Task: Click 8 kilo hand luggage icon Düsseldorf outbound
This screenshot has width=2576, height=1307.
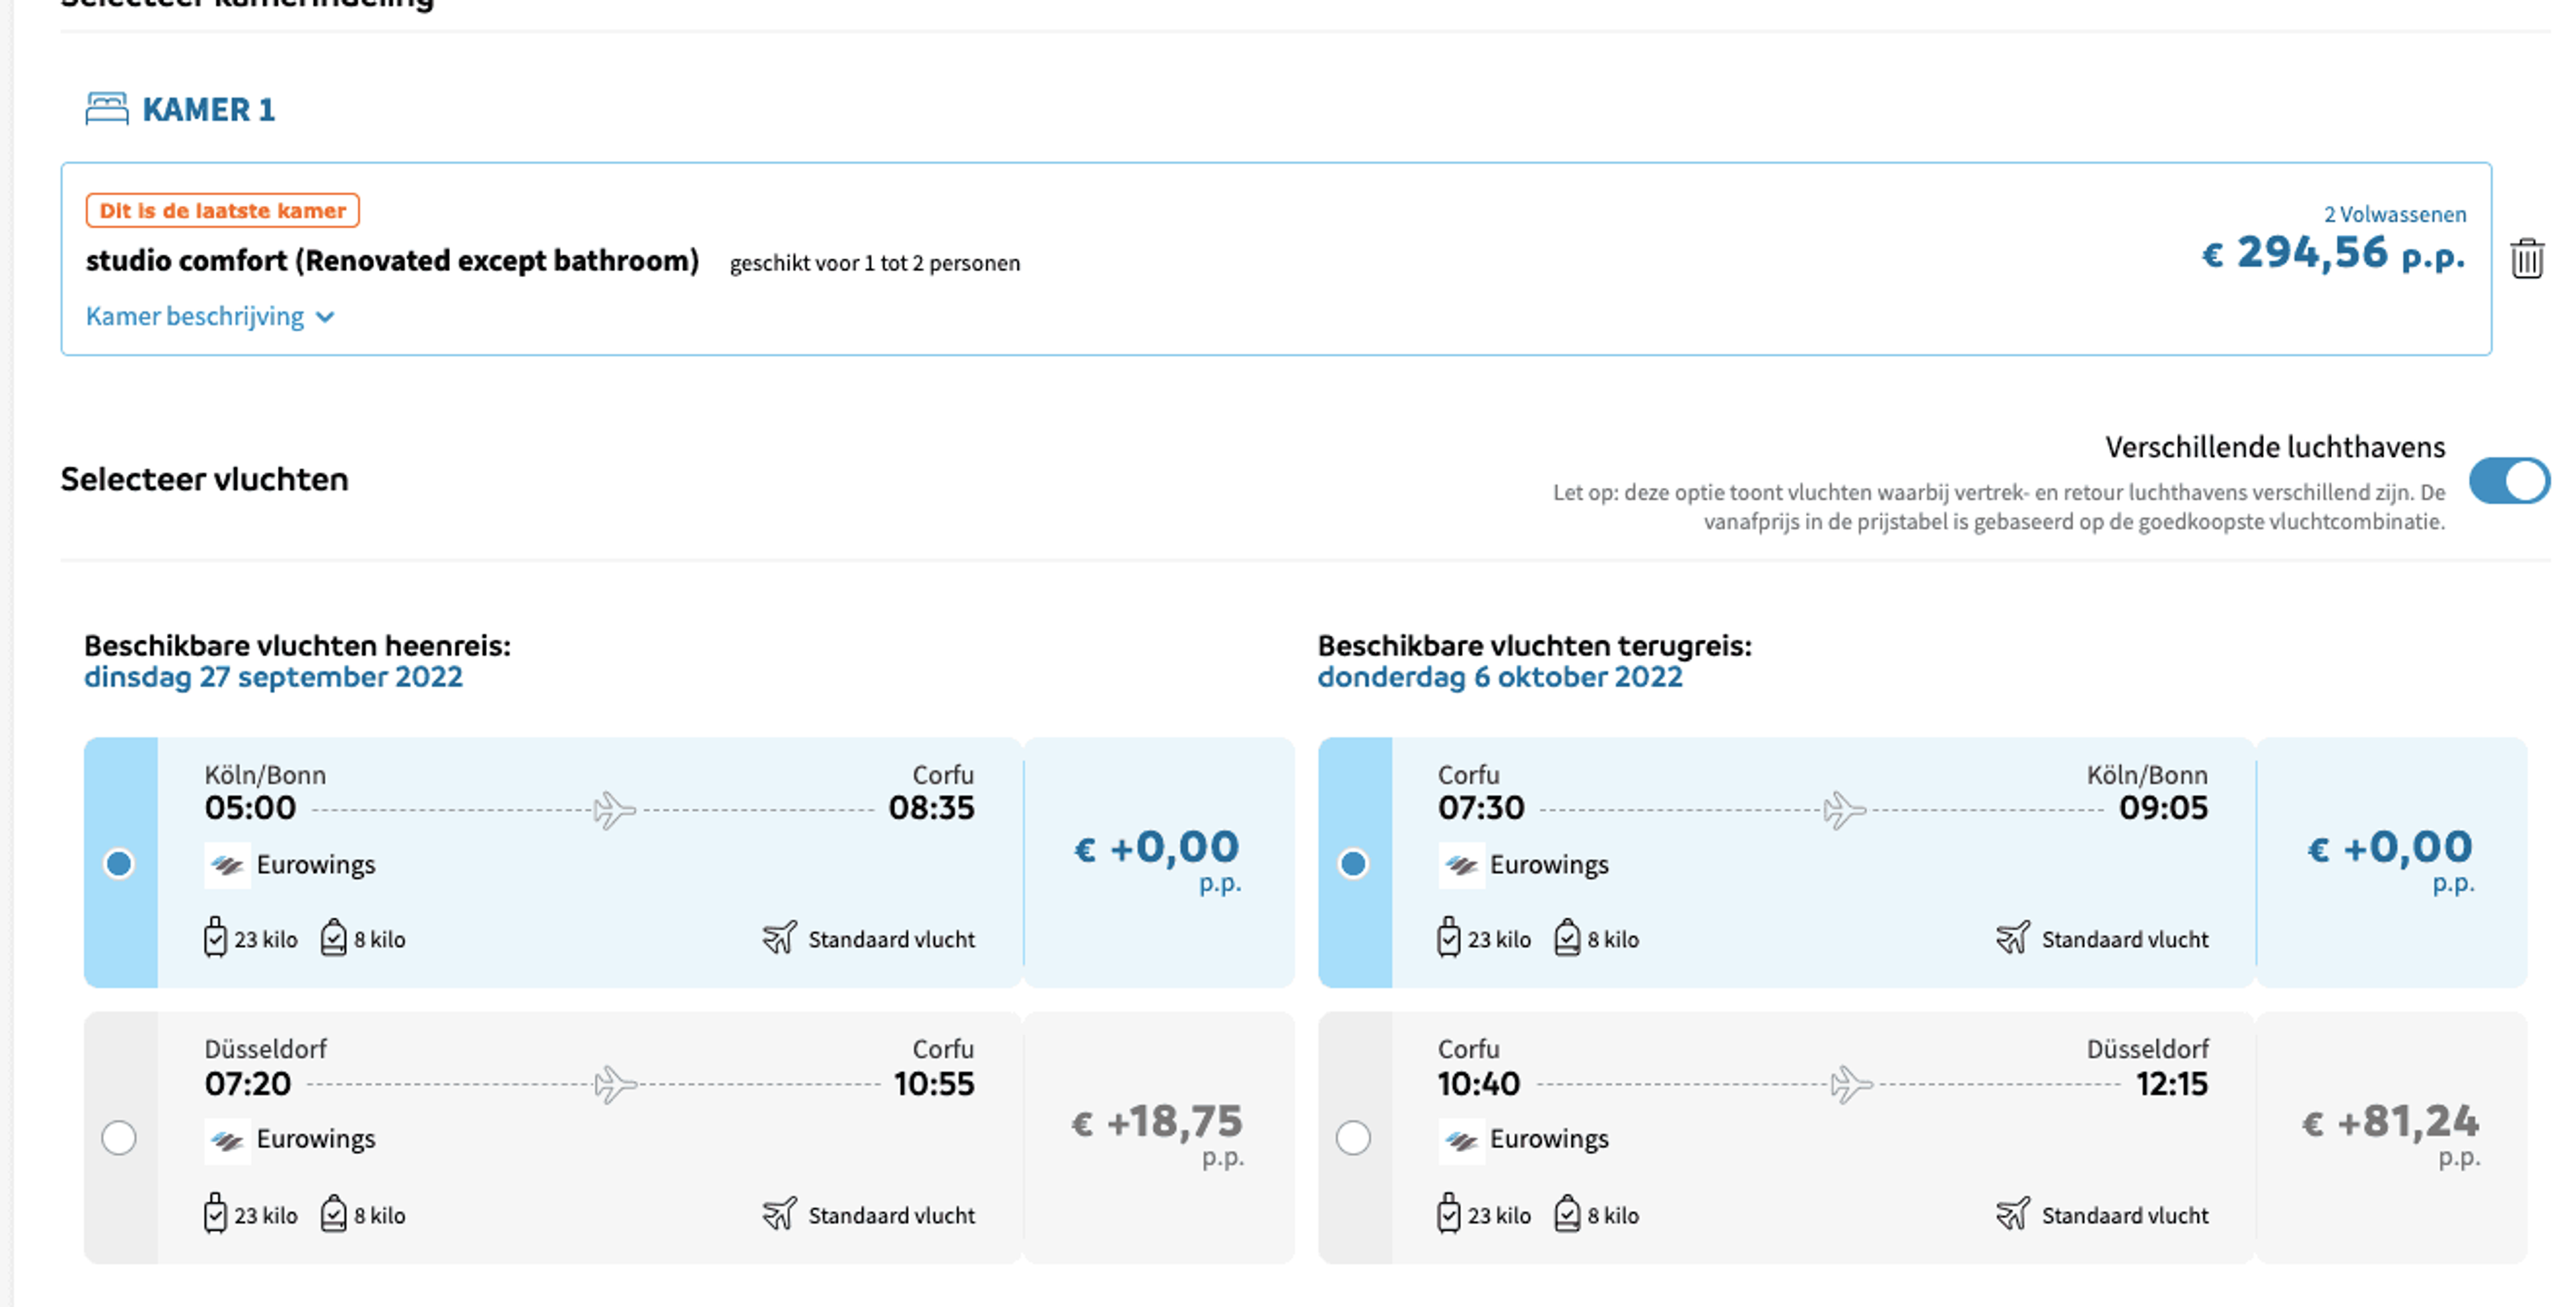Action: [x=333, y=1214]
